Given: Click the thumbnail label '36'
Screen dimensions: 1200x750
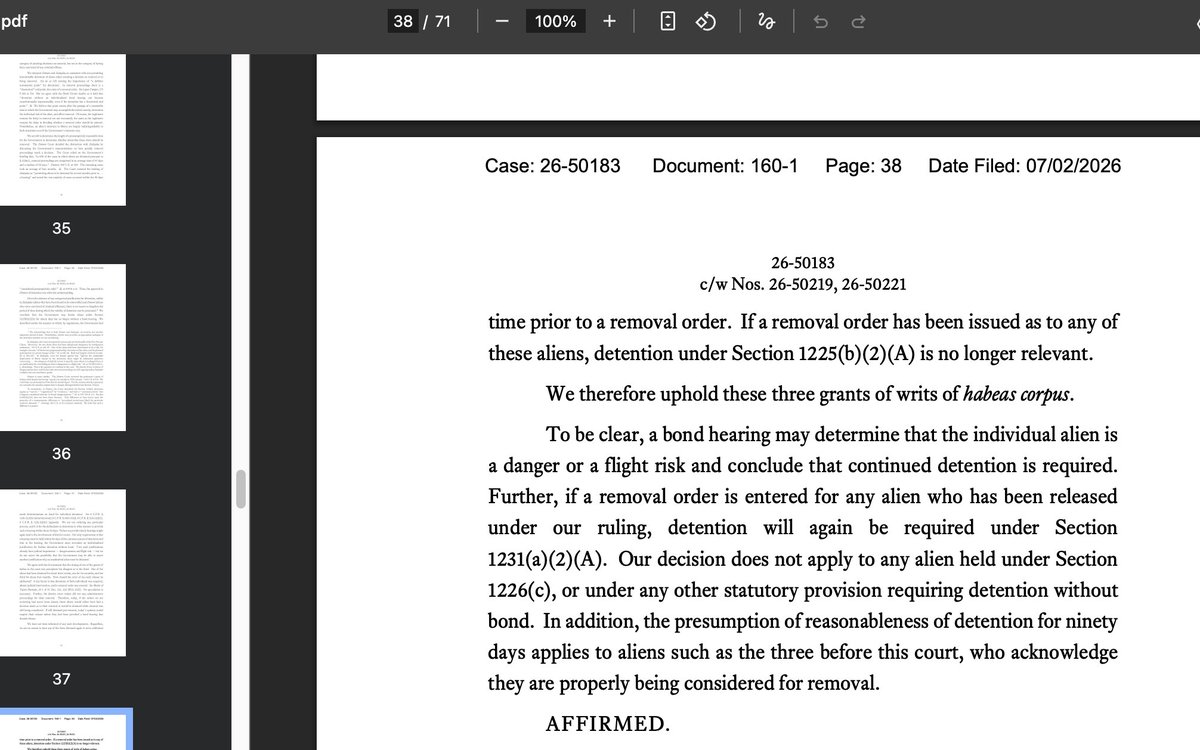Looking at the screenshot, I should tap(62, 454).
